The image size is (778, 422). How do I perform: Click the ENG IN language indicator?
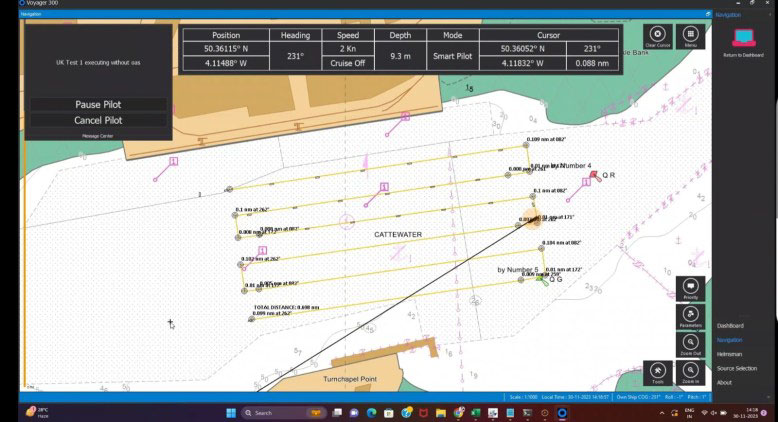pyautogui.click(x=689, y=413)
